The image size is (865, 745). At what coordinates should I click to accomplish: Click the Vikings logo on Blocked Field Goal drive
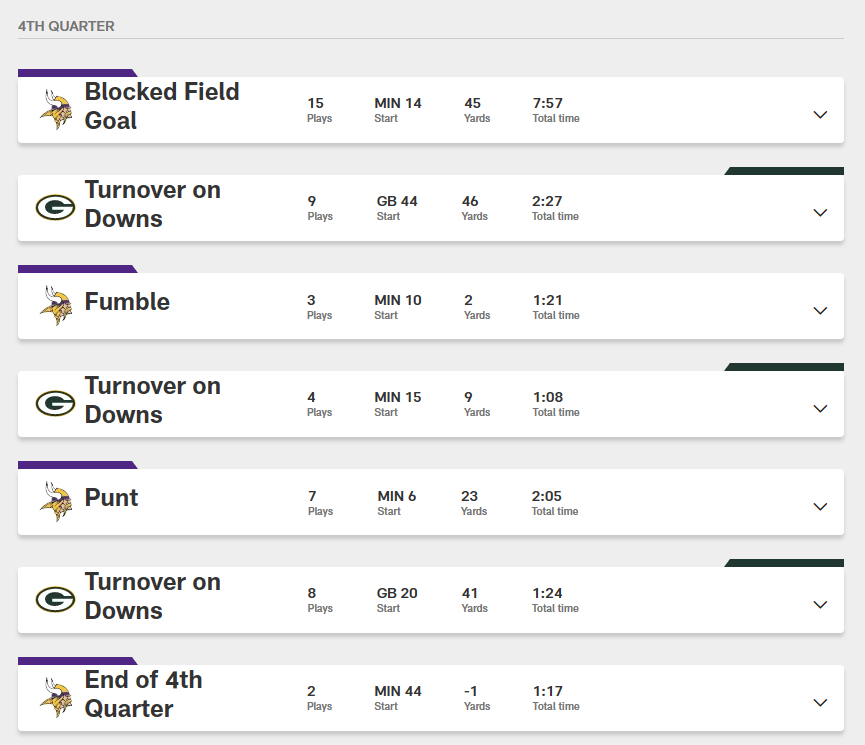coord(56,110)
